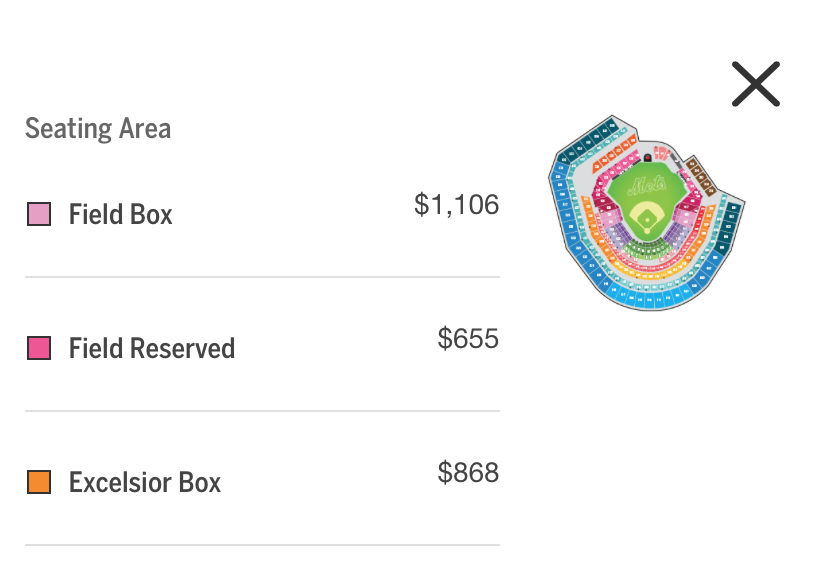The width and height of the screenshot is (830, 576).
Task: Click the green seats behind home plate
Action: tap(645, 250)
